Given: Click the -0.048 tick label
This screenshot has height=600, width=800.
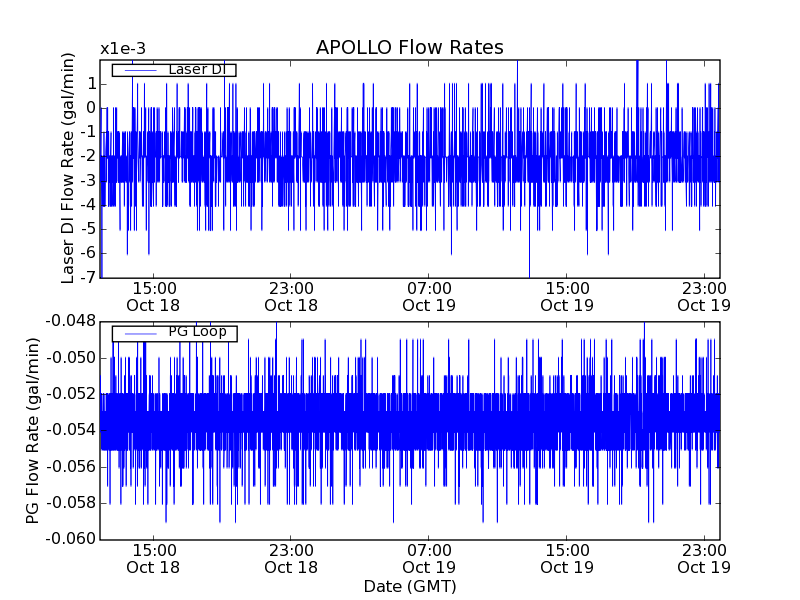Looking at the screenshot, I should pos(71,321).
